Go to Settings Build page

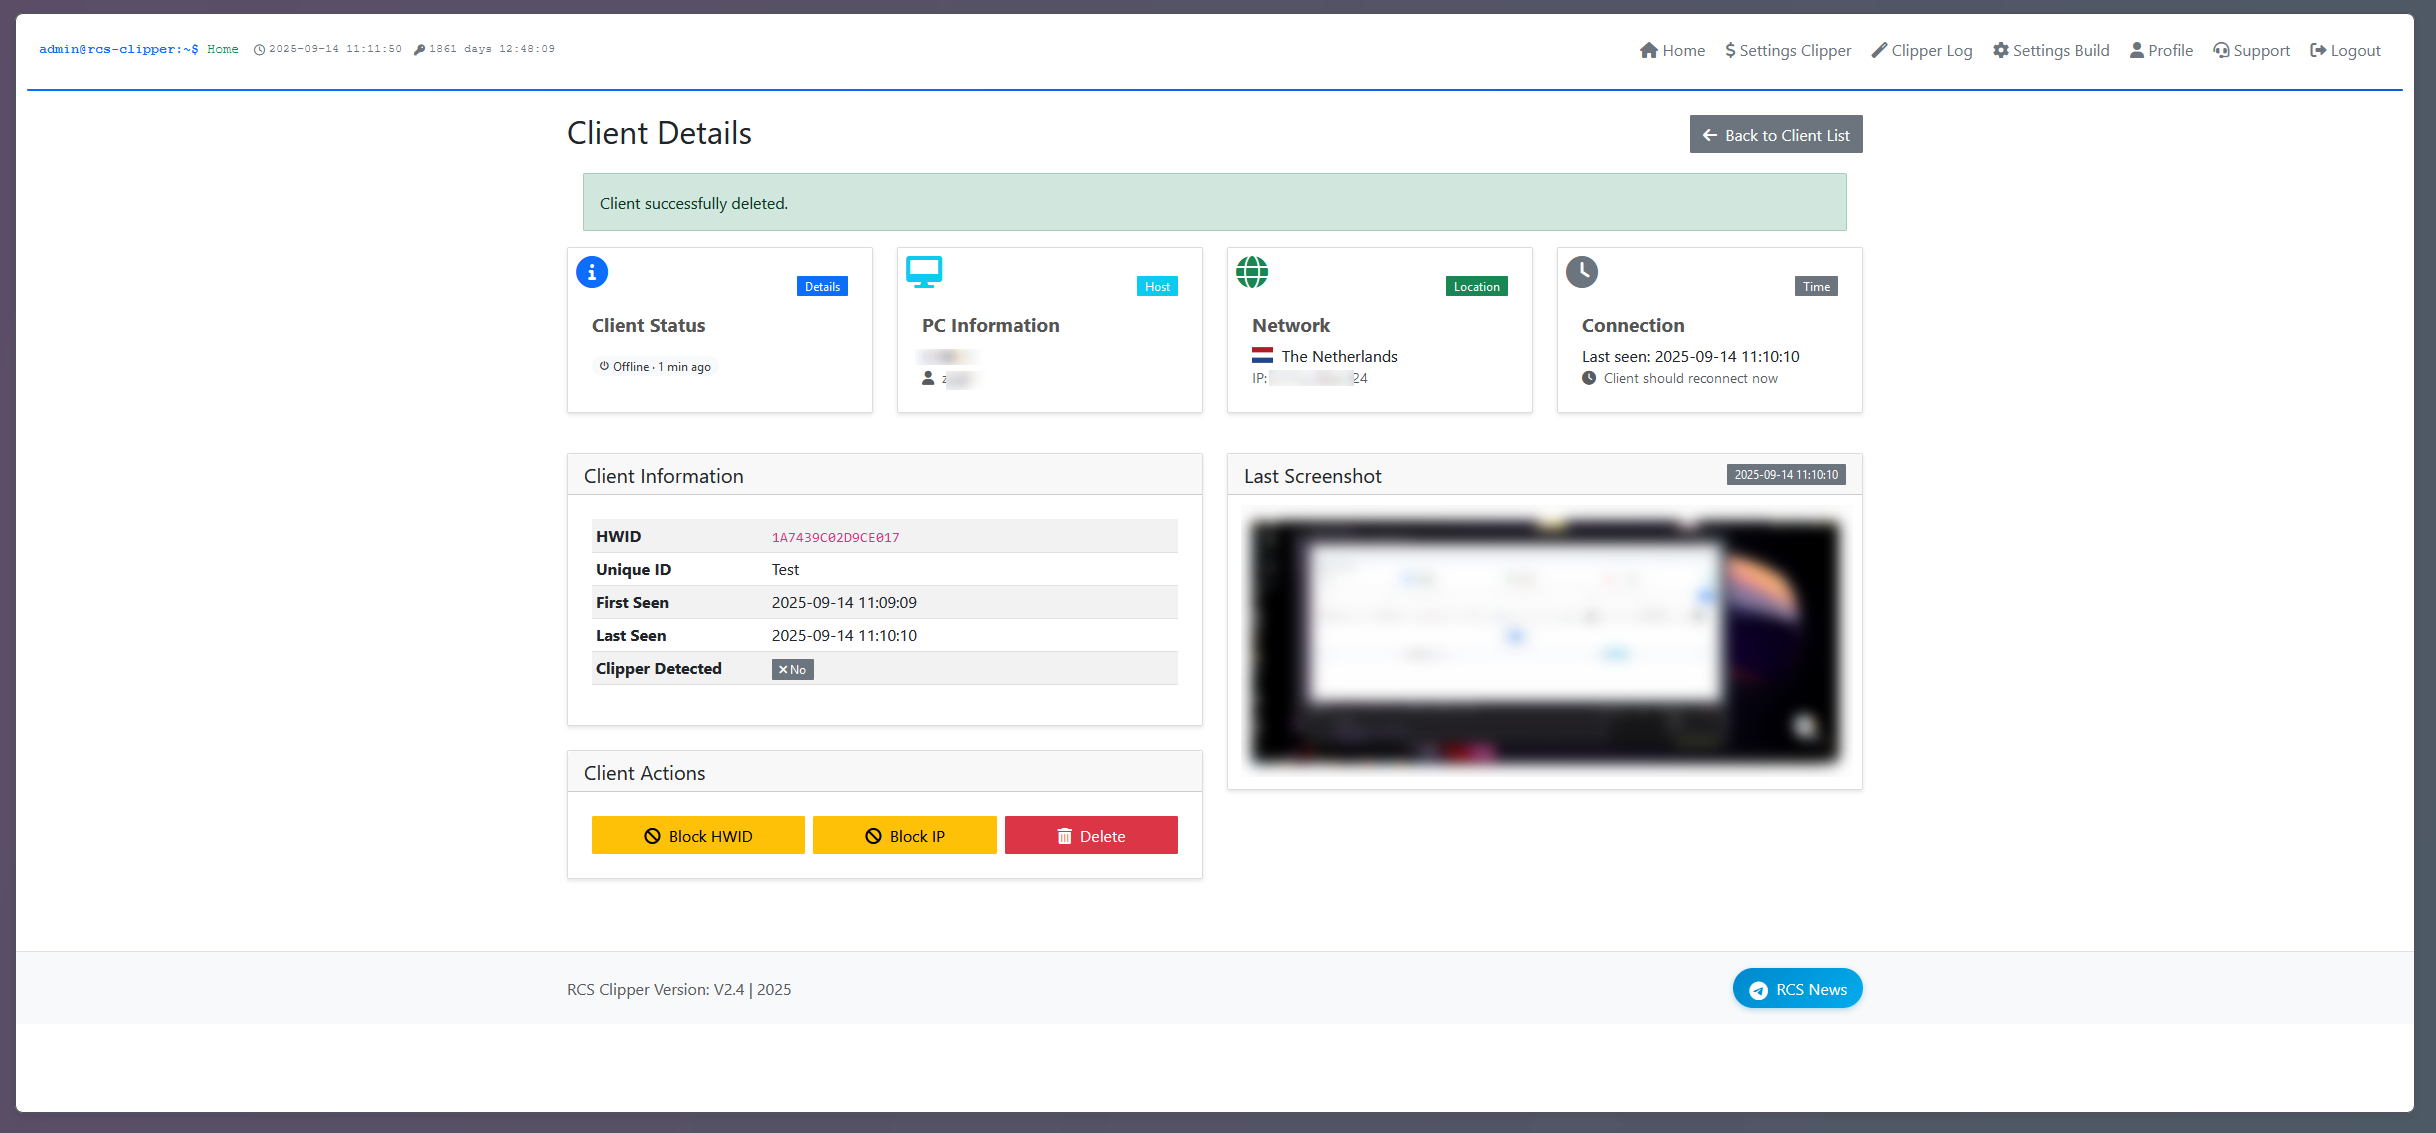coord(2051,50)
